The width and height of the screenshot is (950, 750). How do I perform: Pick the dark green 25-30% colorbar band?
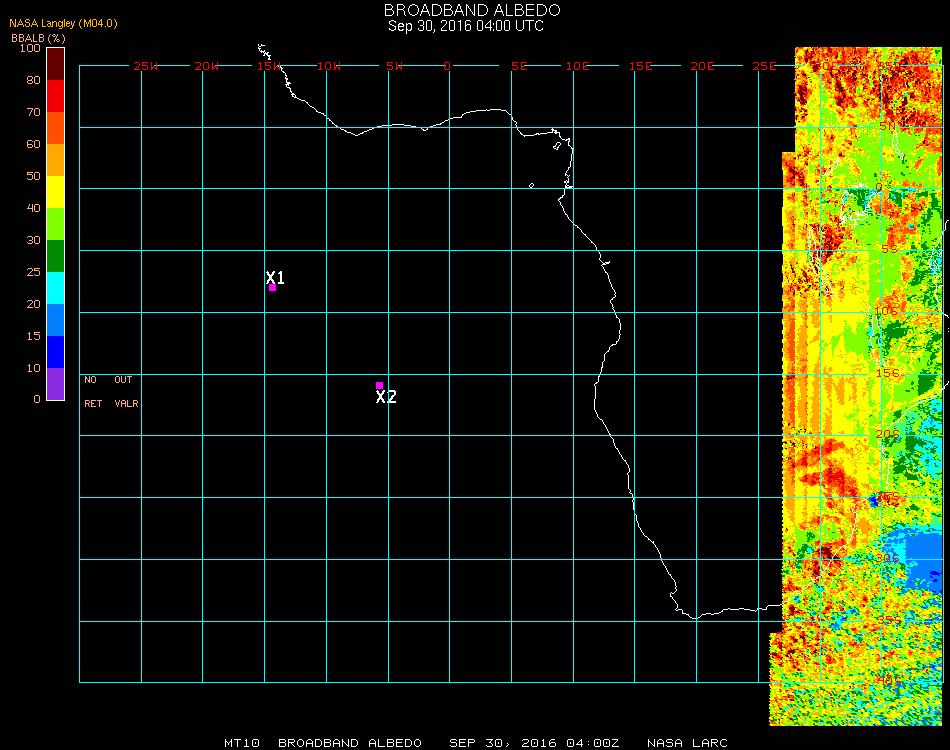[55, 256]
